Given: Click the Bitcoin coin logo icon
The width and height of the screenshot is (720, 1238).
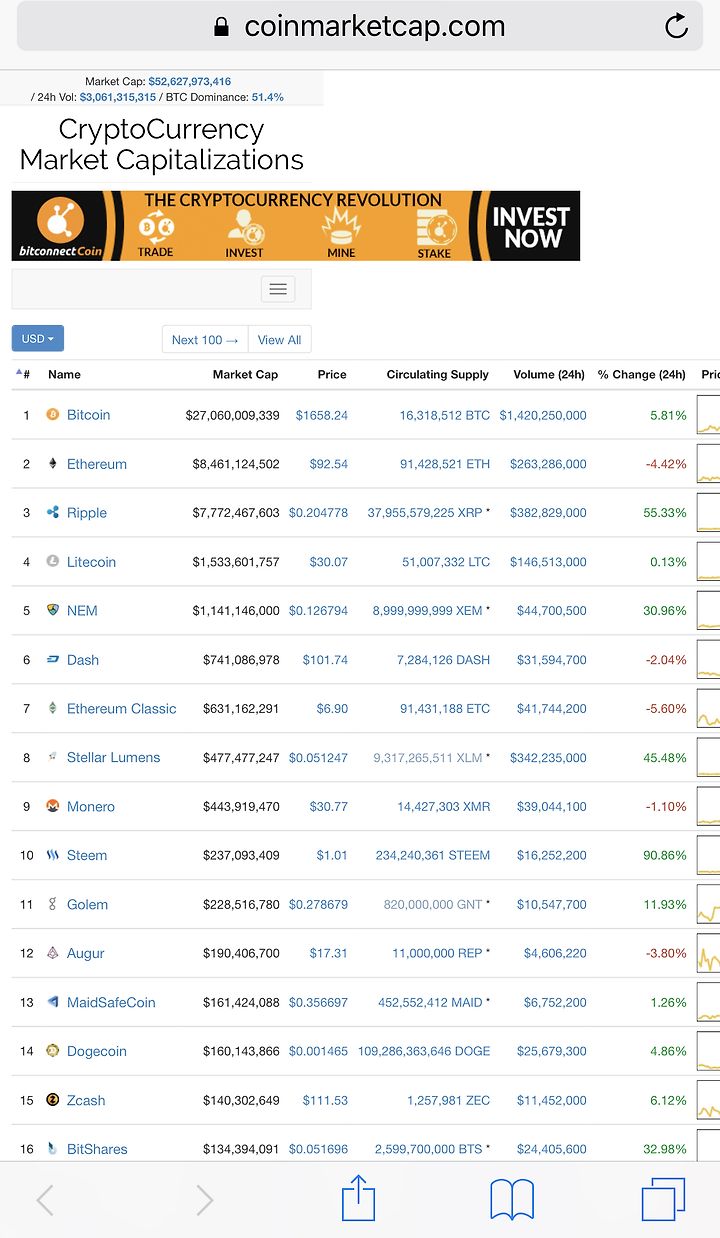Looking at the screenshot, I should tap(53, 414).
